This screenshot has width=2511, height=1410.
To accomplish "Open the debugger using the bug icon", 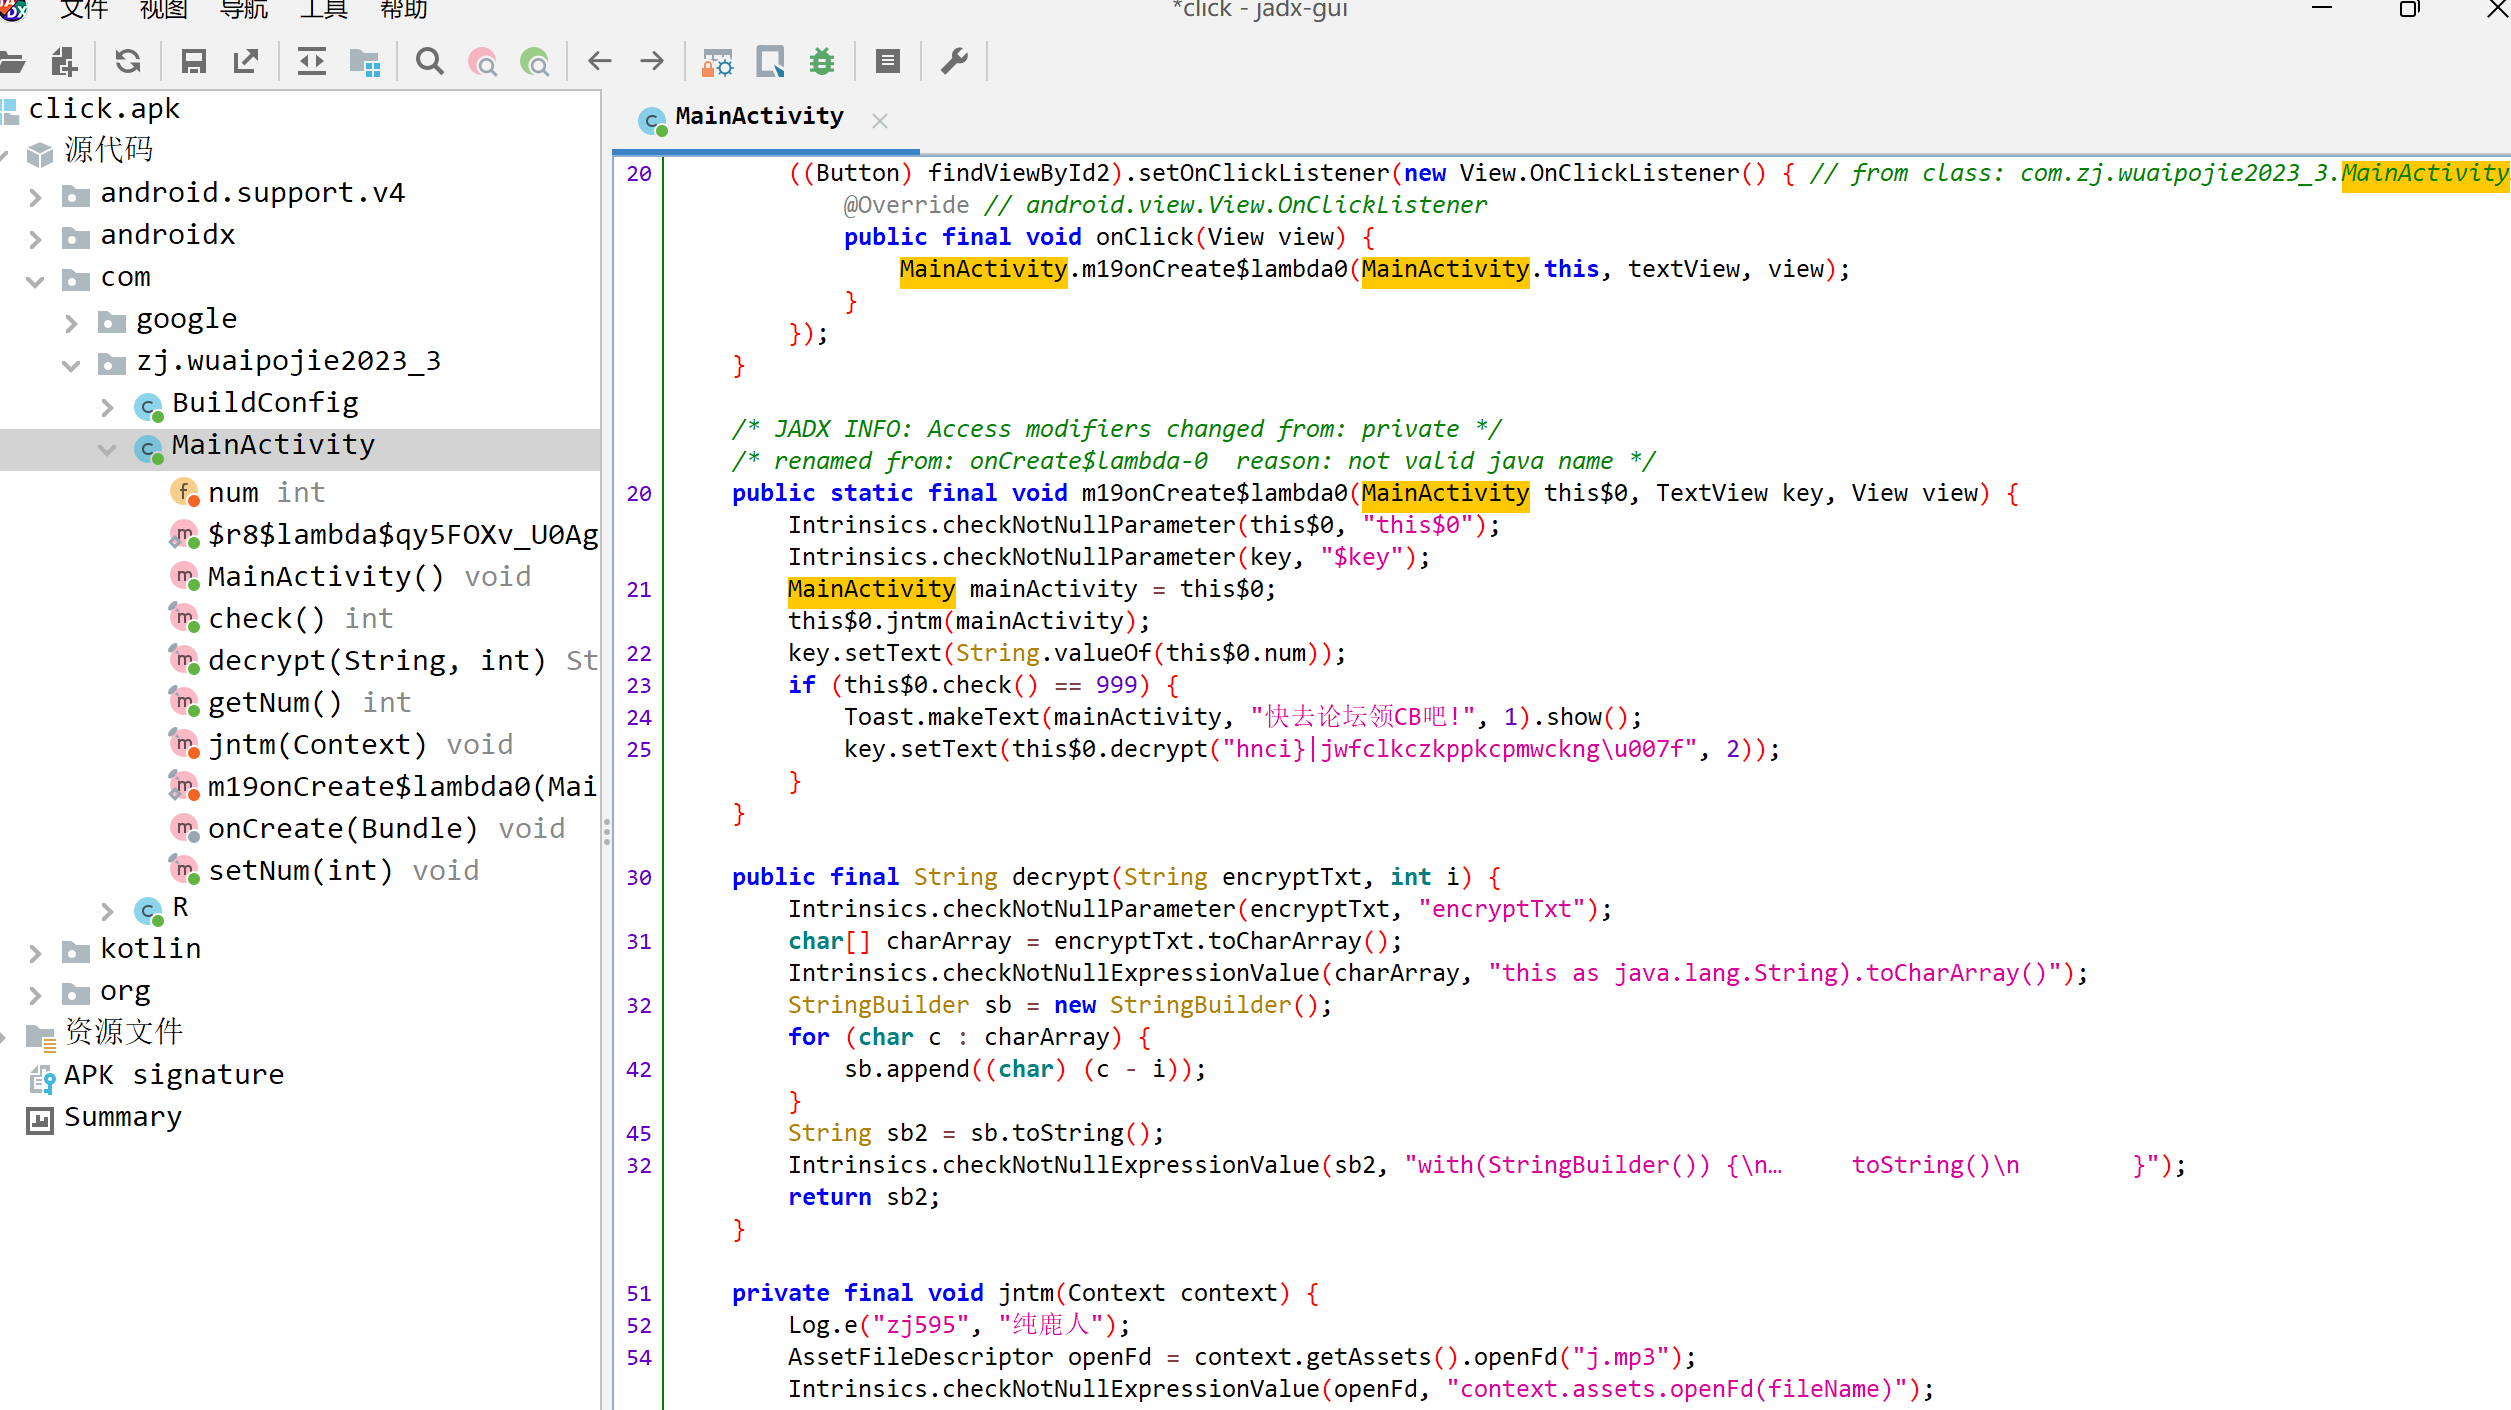I will coord(822,62).
